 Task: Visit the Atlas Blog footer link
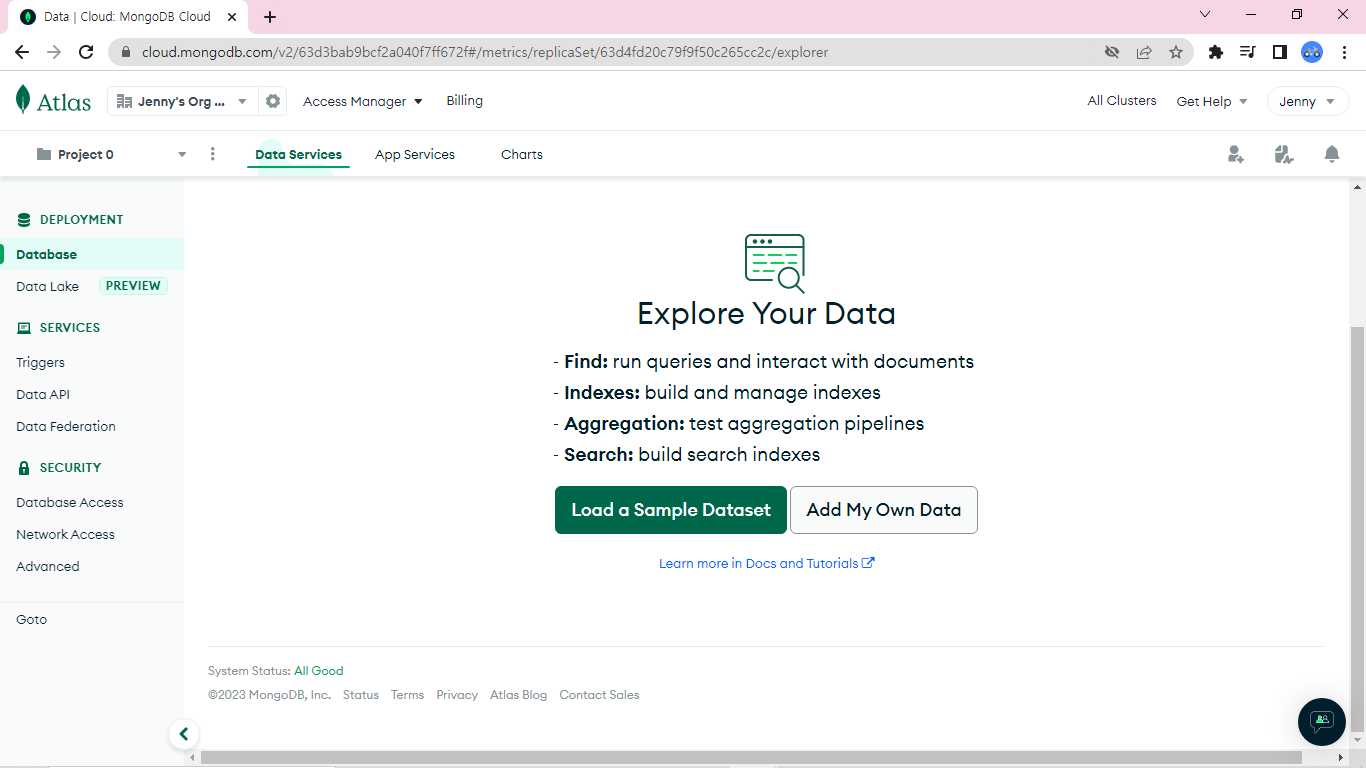(518, 695)
